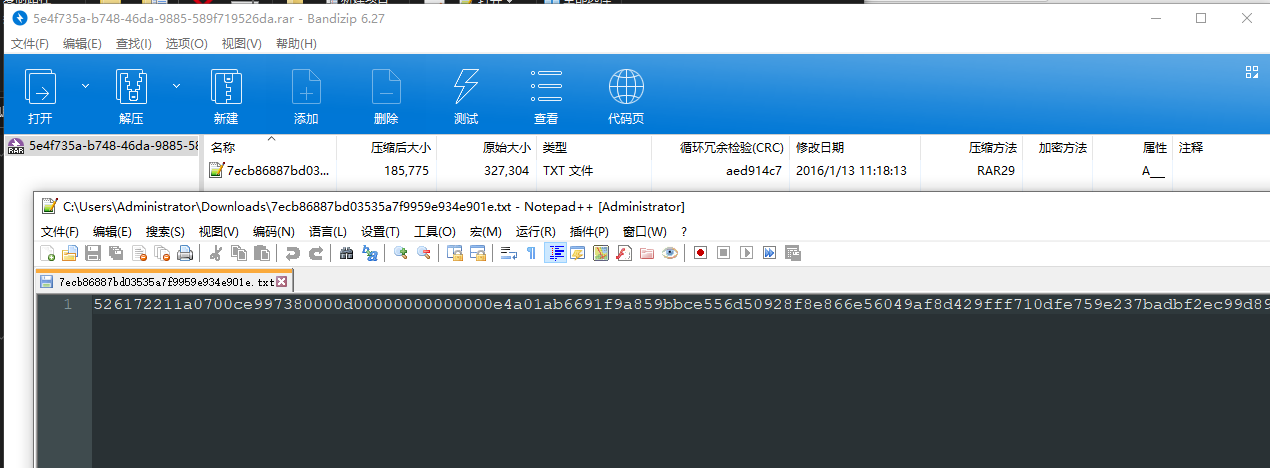Toggle the Indent Guide icon

(555, 253)
